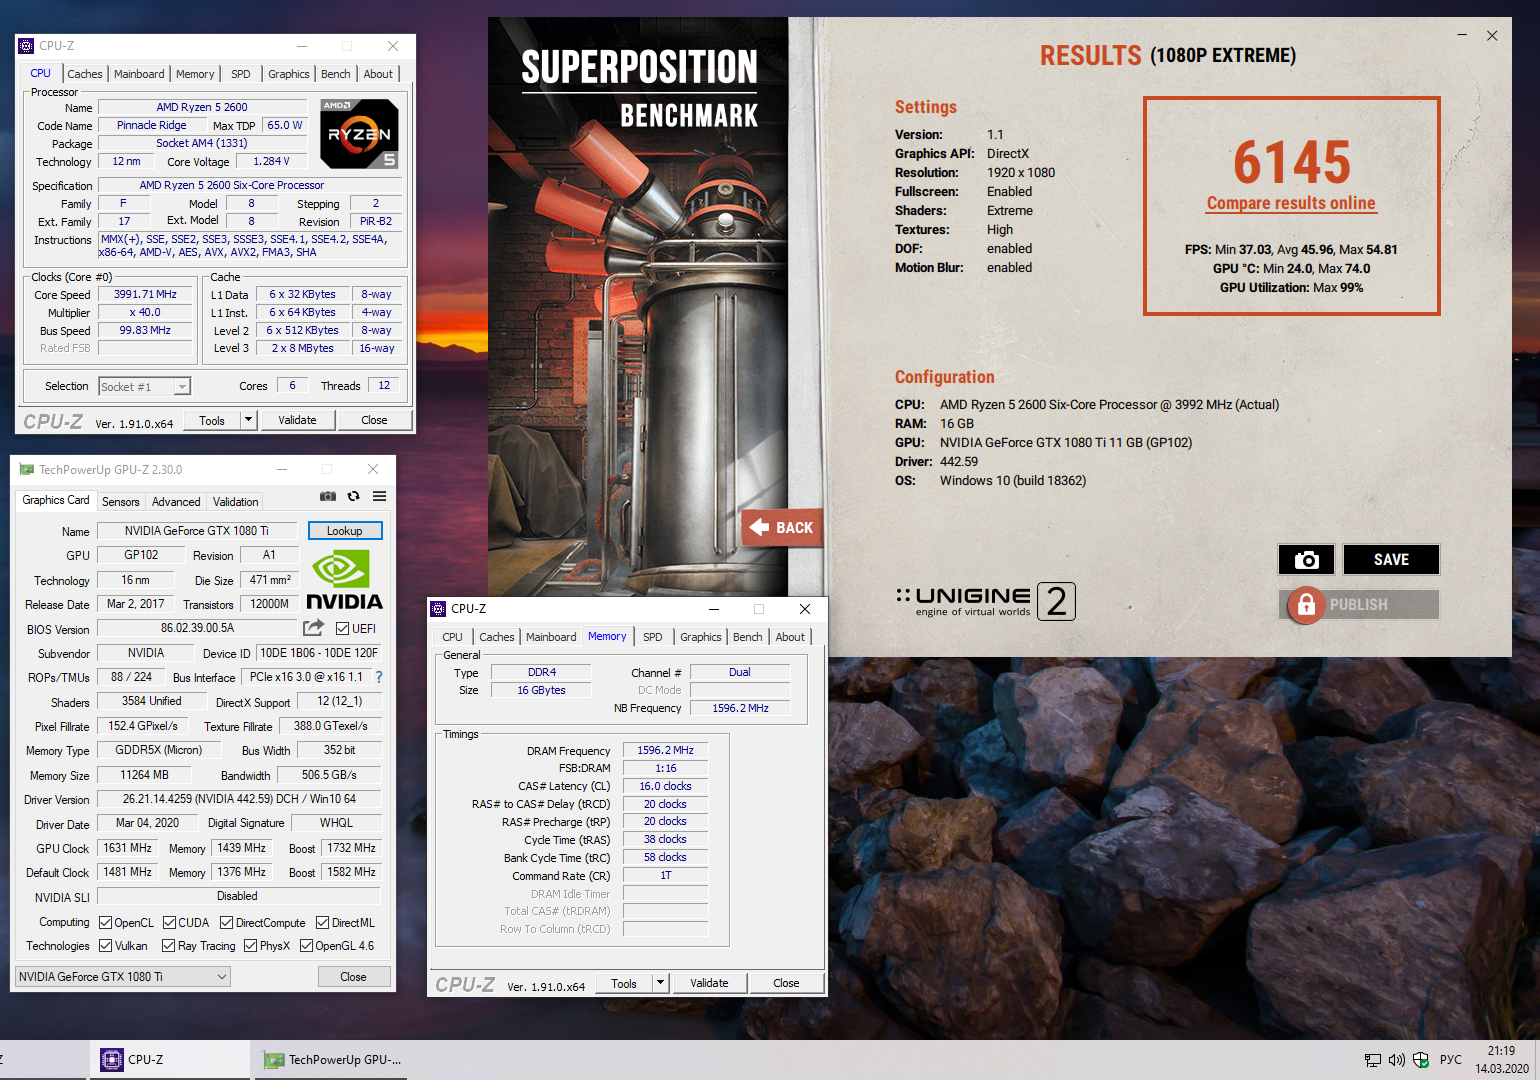Open Tools dropdown arrow in Memory window
The height and width of the screenshot is (1080, 1540).
pyautogui.click(x=660, y=983)
